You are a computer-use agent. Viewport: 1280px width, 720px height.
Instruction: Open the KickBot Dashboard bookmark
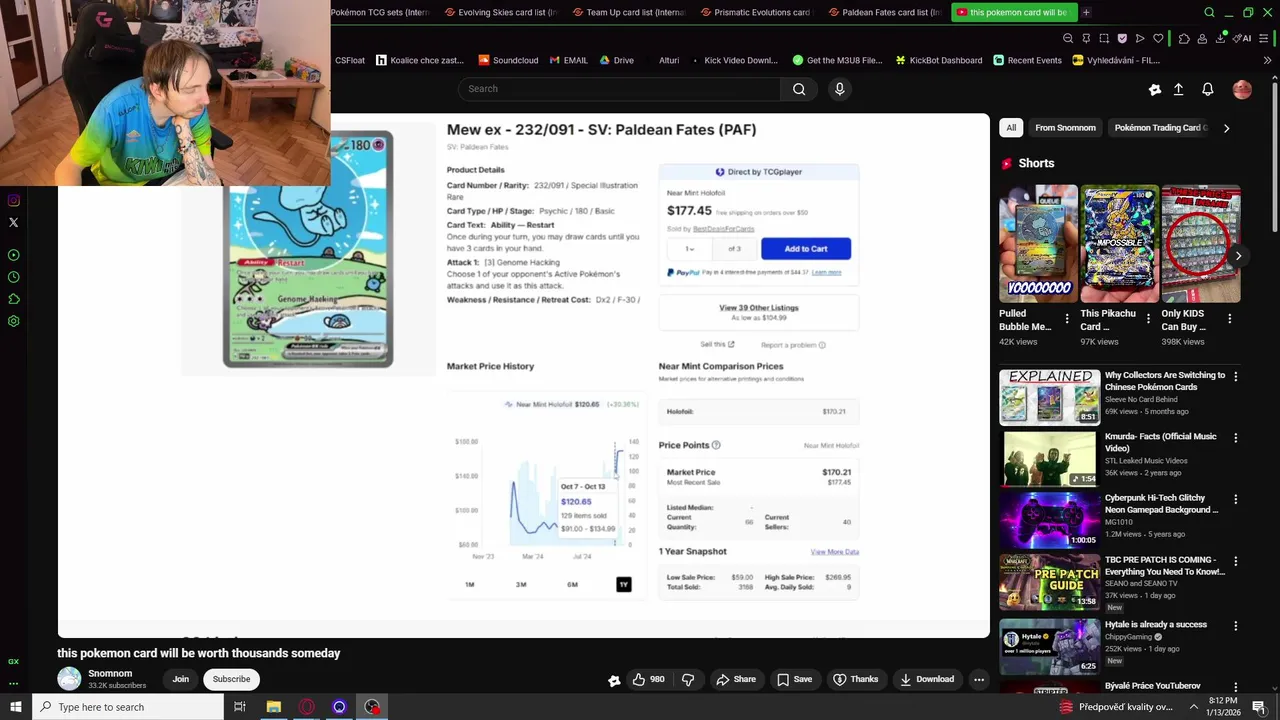tap(939, 60)
